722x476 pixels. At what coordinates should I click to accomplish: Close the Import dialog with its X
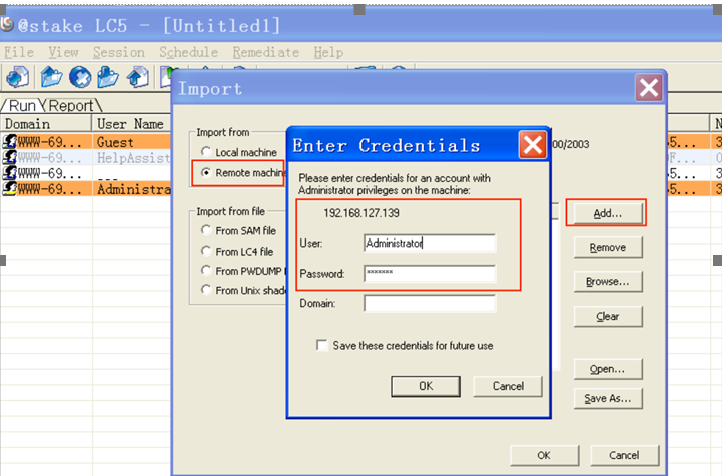pyautogui.click(x=649, y=87)
